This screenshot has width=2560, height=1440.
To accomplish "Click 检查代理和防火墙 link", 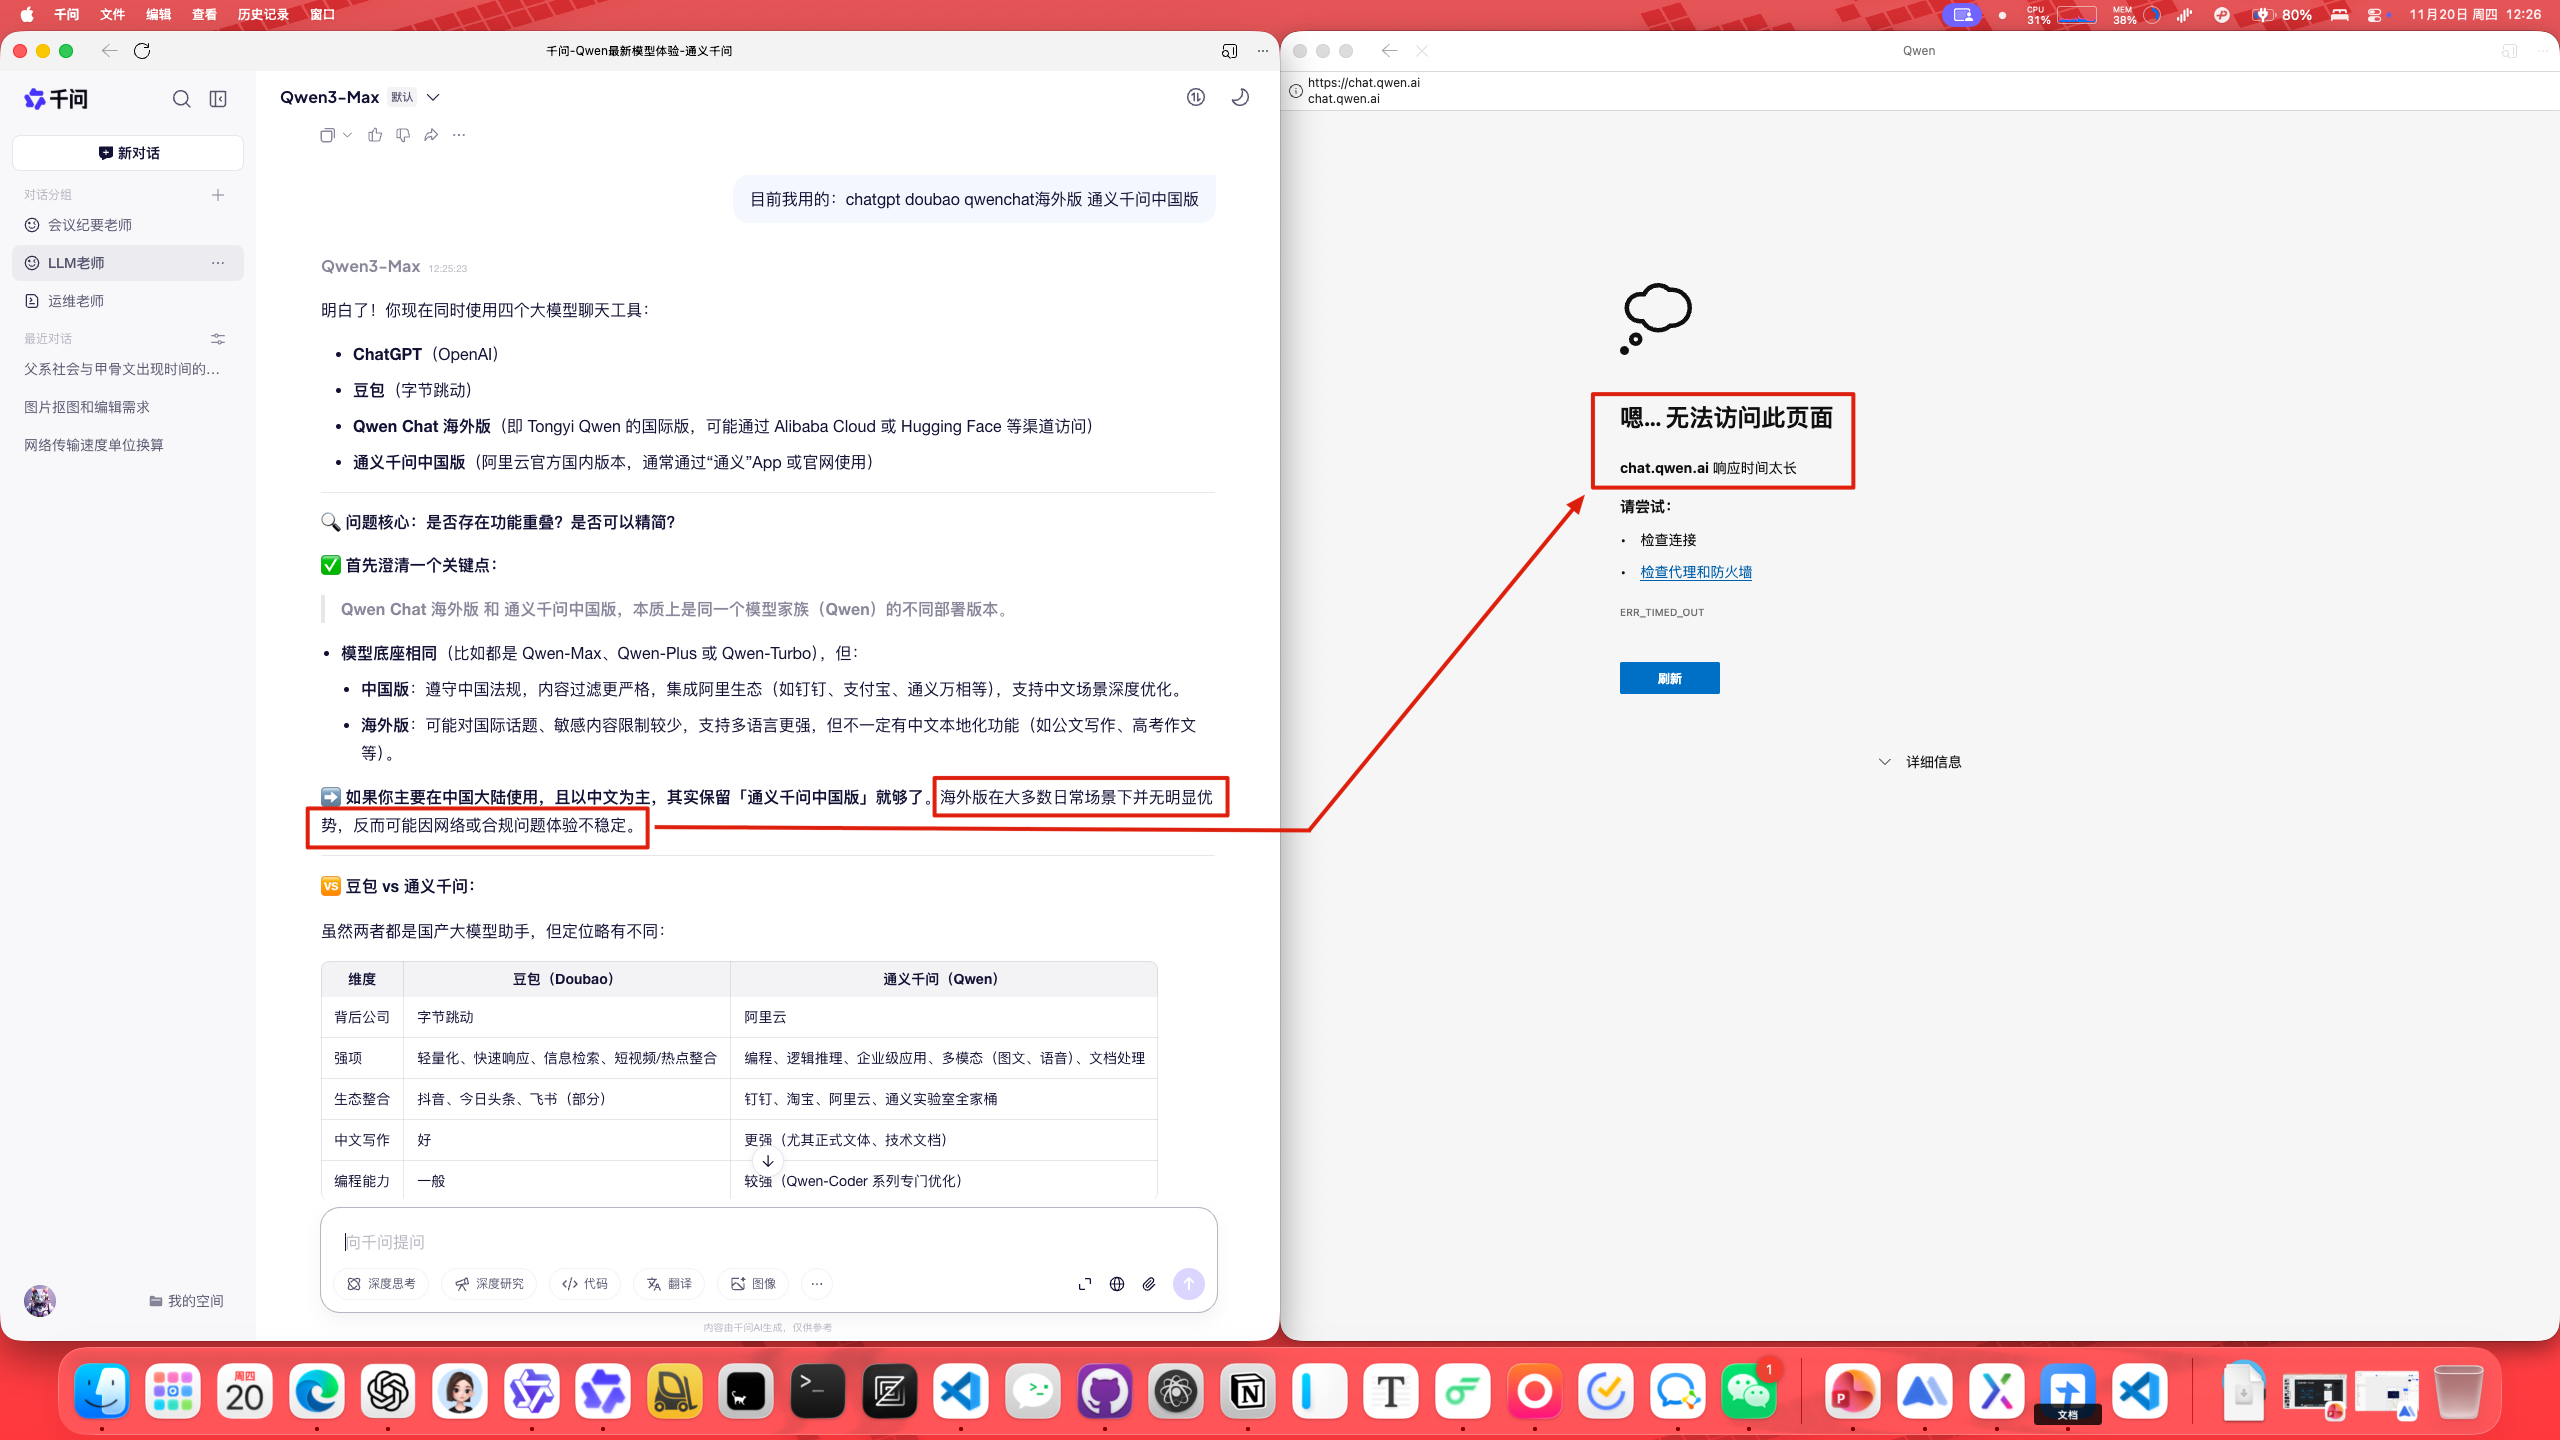I will coord(1696,572).
